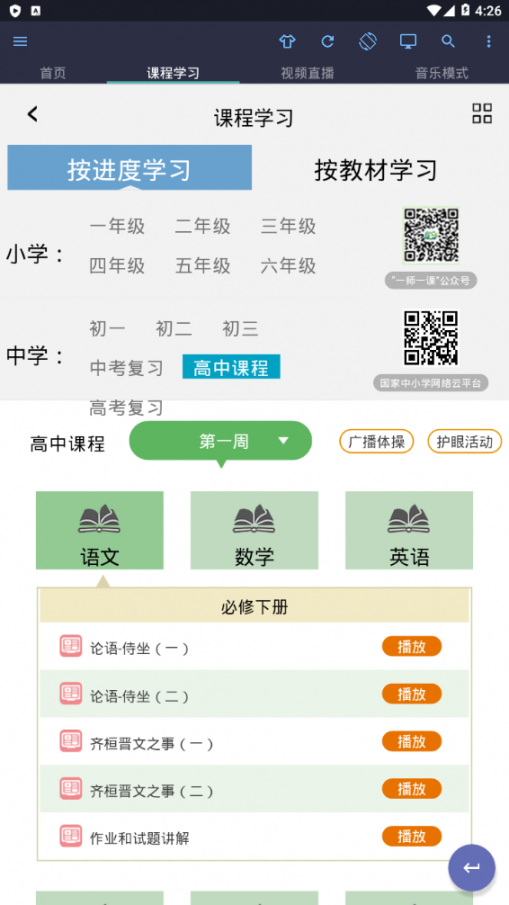Image resolution: width=509 pixels, height=905 pixels.
Task: Tap the floating return arrow button
Action: 471,868
